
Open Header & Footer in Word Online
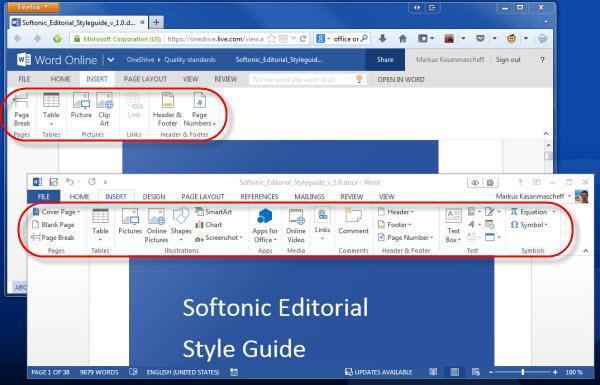[167, 109]
